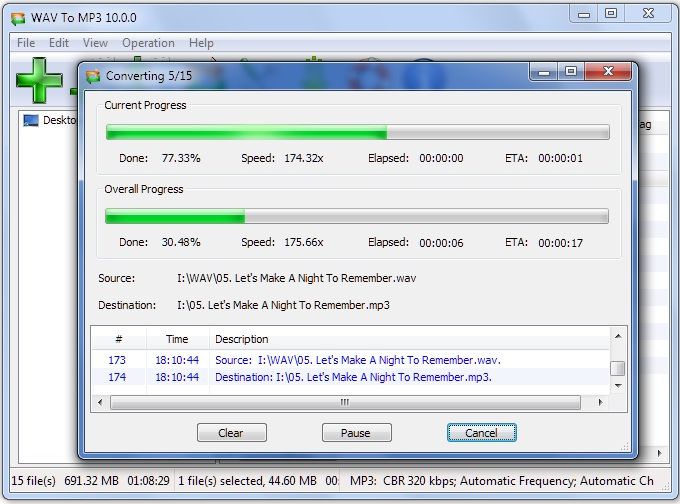The image size is (680, 504).
Task: Click the log horizontal scrollbar thumb
Action: pyautogui.click(x=345, y=402)
